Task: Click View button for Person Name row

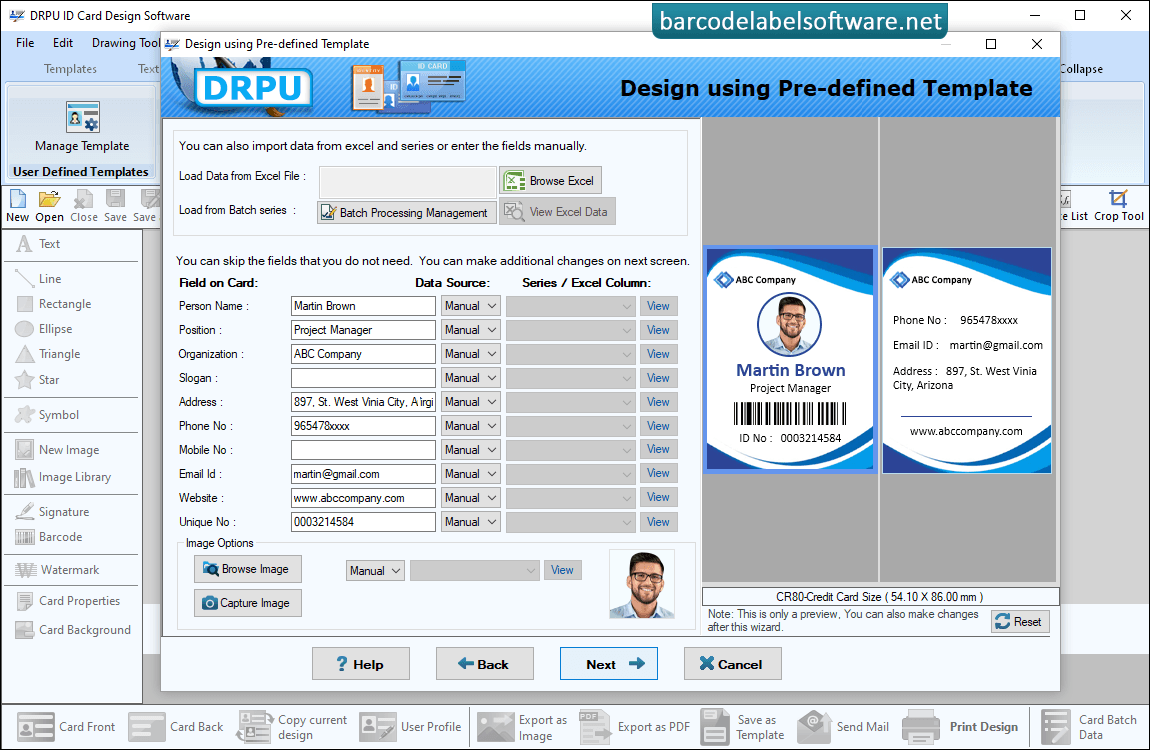Action: click(x=658, y=306)
